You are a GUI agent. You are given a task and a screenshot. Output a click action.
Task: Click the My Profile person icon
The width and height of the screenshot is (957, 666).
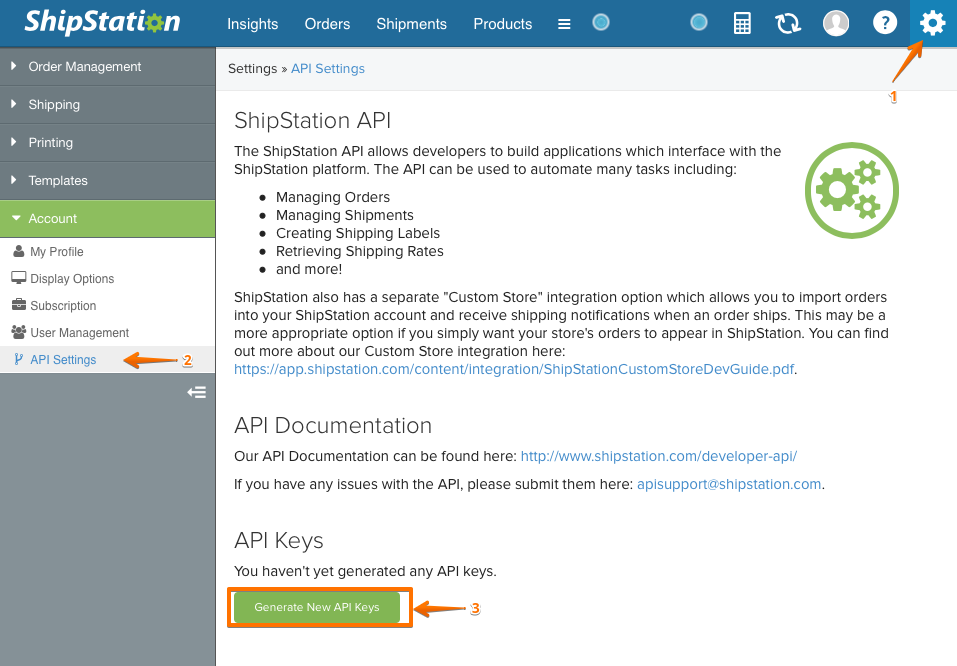click(x=19, y=251)
